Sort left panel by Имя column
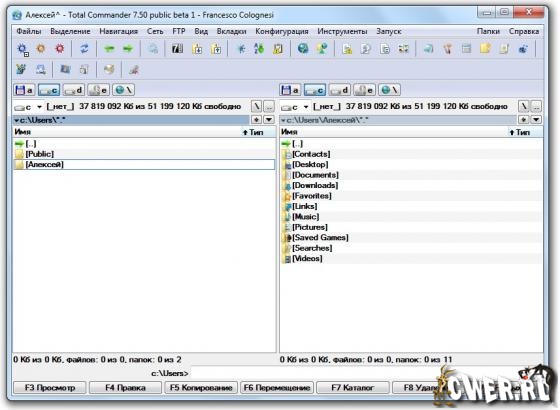Image resolution: width=560 pixels, height=410 pixels. pos(126,132)
